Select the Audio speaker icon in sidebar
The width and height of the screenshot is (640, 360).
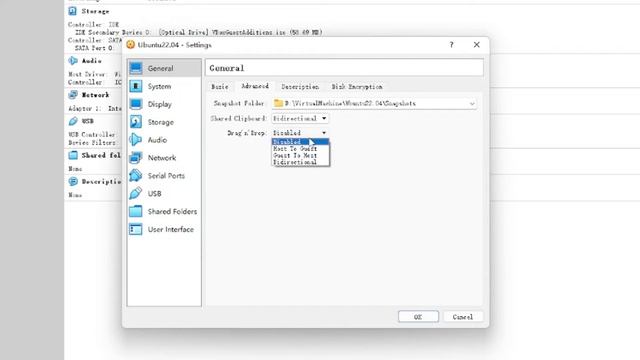pyautogui.click(x=136, y=140)
